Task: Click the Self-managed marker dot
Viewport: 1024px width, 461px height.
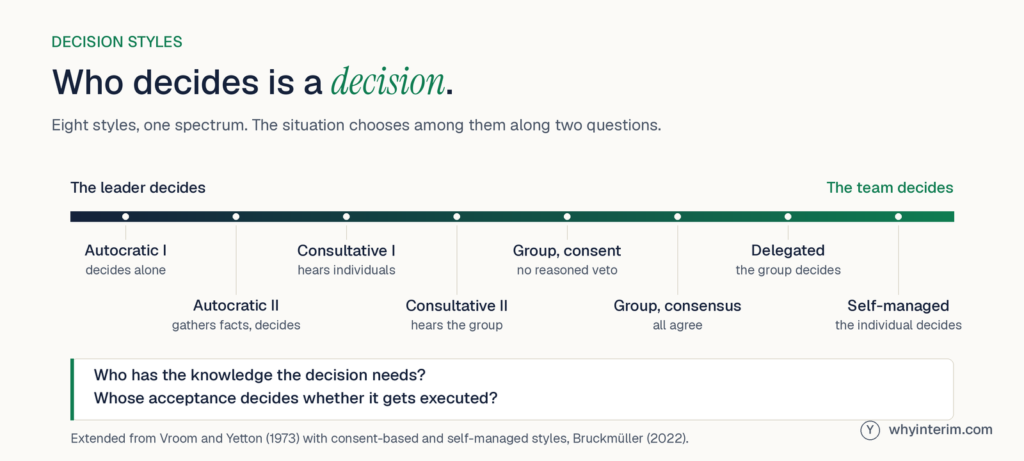Action: pyautogui.click(x=898, y=216)
